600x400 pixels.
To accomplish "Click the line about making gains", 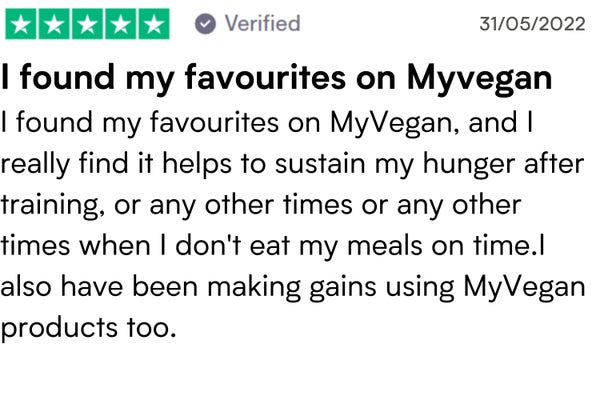I will [293, 288].
